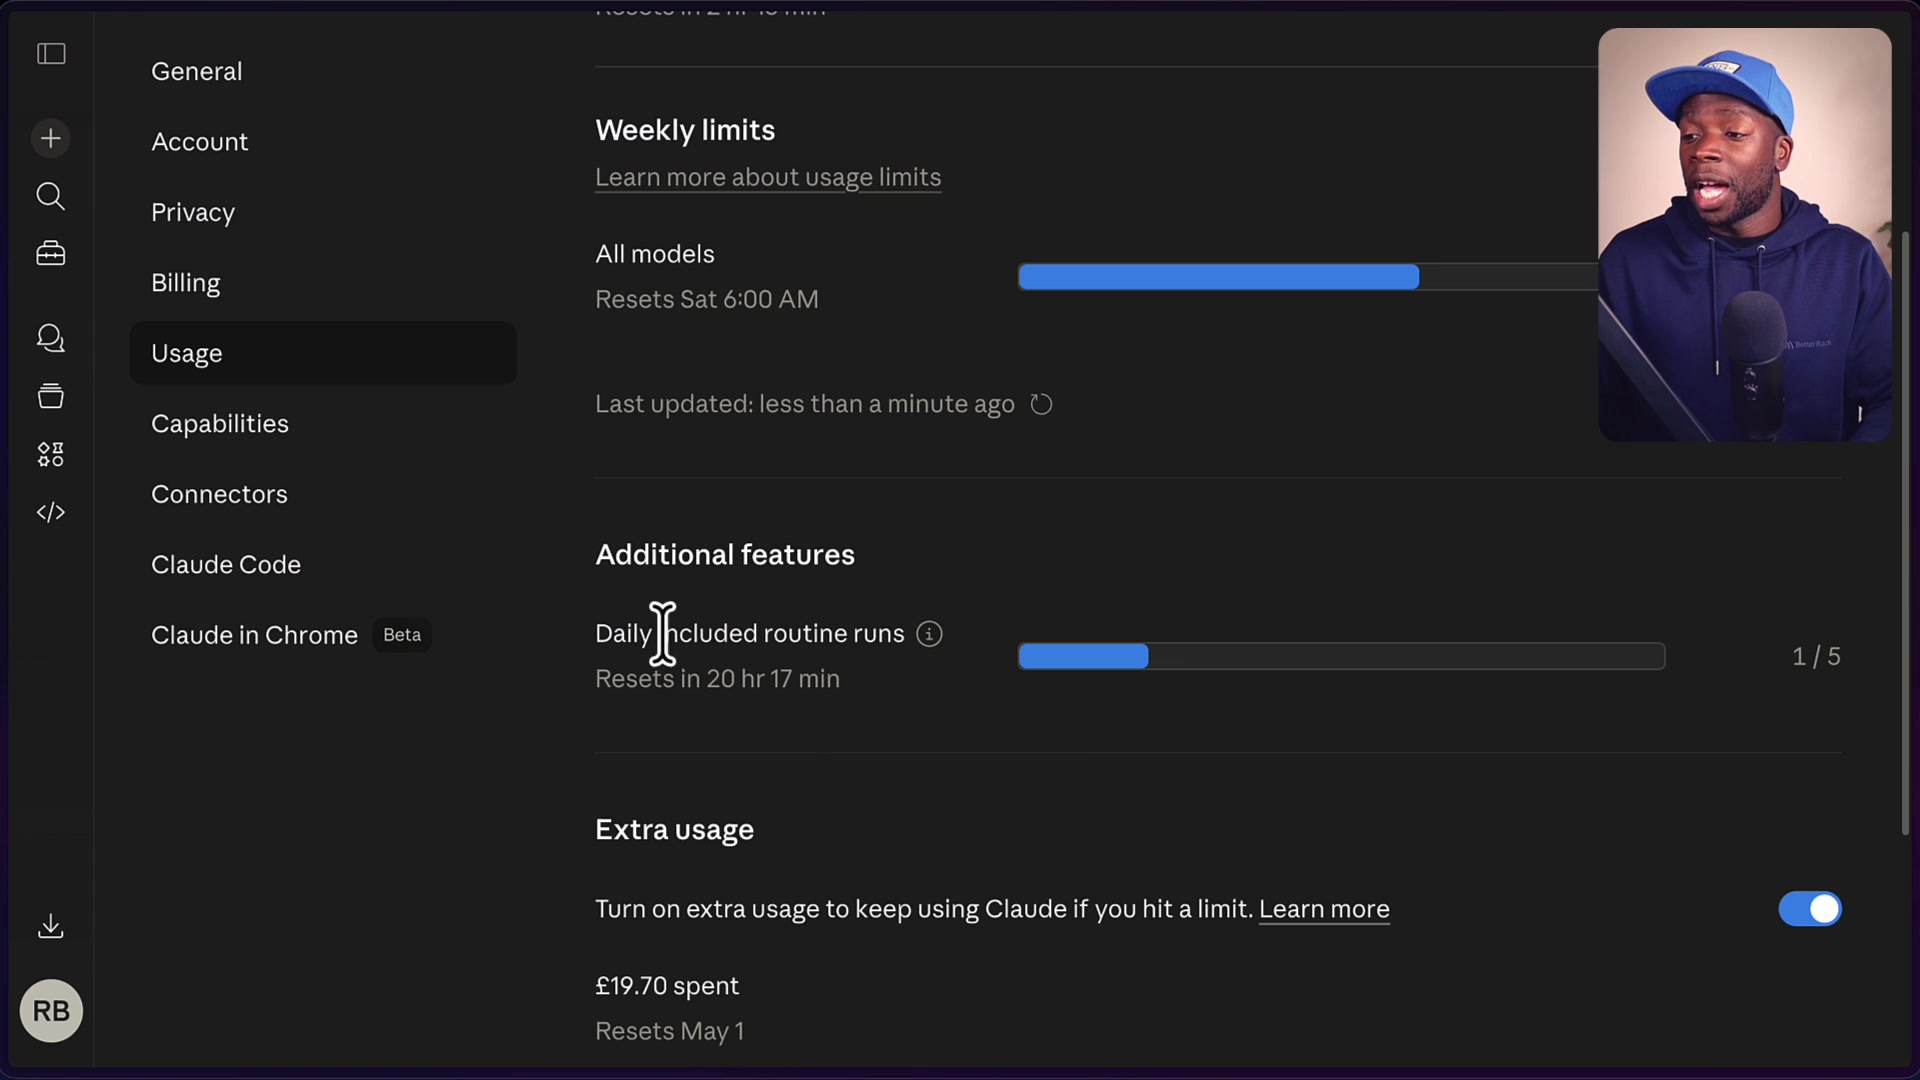Switch to the Capabilities settings tab
Image resolution: width=1920 pixels, height=1080 pixels.
(220, 423)
